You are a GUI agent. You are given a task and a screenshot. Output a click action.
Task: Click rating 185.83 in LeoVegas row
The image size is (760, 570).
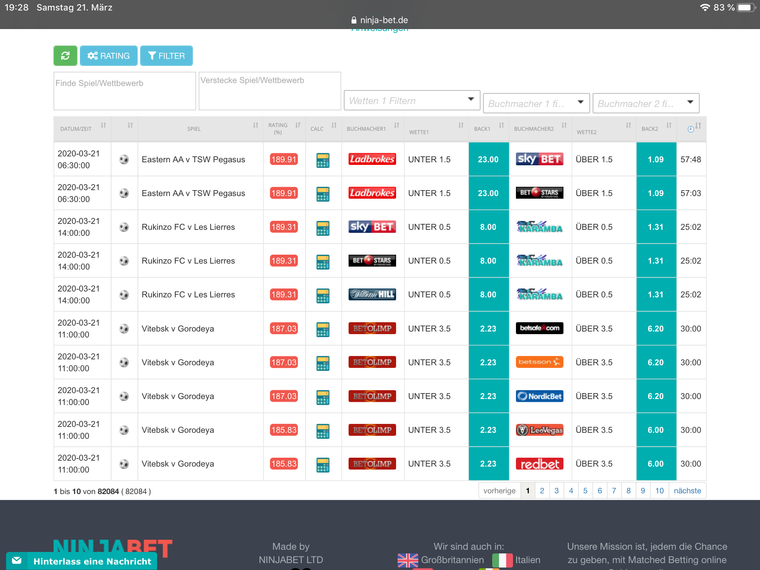pos(284,430)
